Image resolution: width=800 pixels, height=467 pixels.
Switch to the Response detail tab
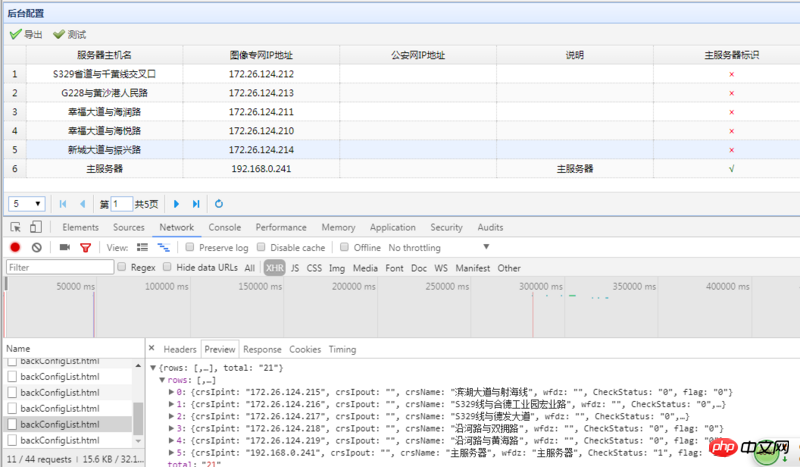pos(262,349)
